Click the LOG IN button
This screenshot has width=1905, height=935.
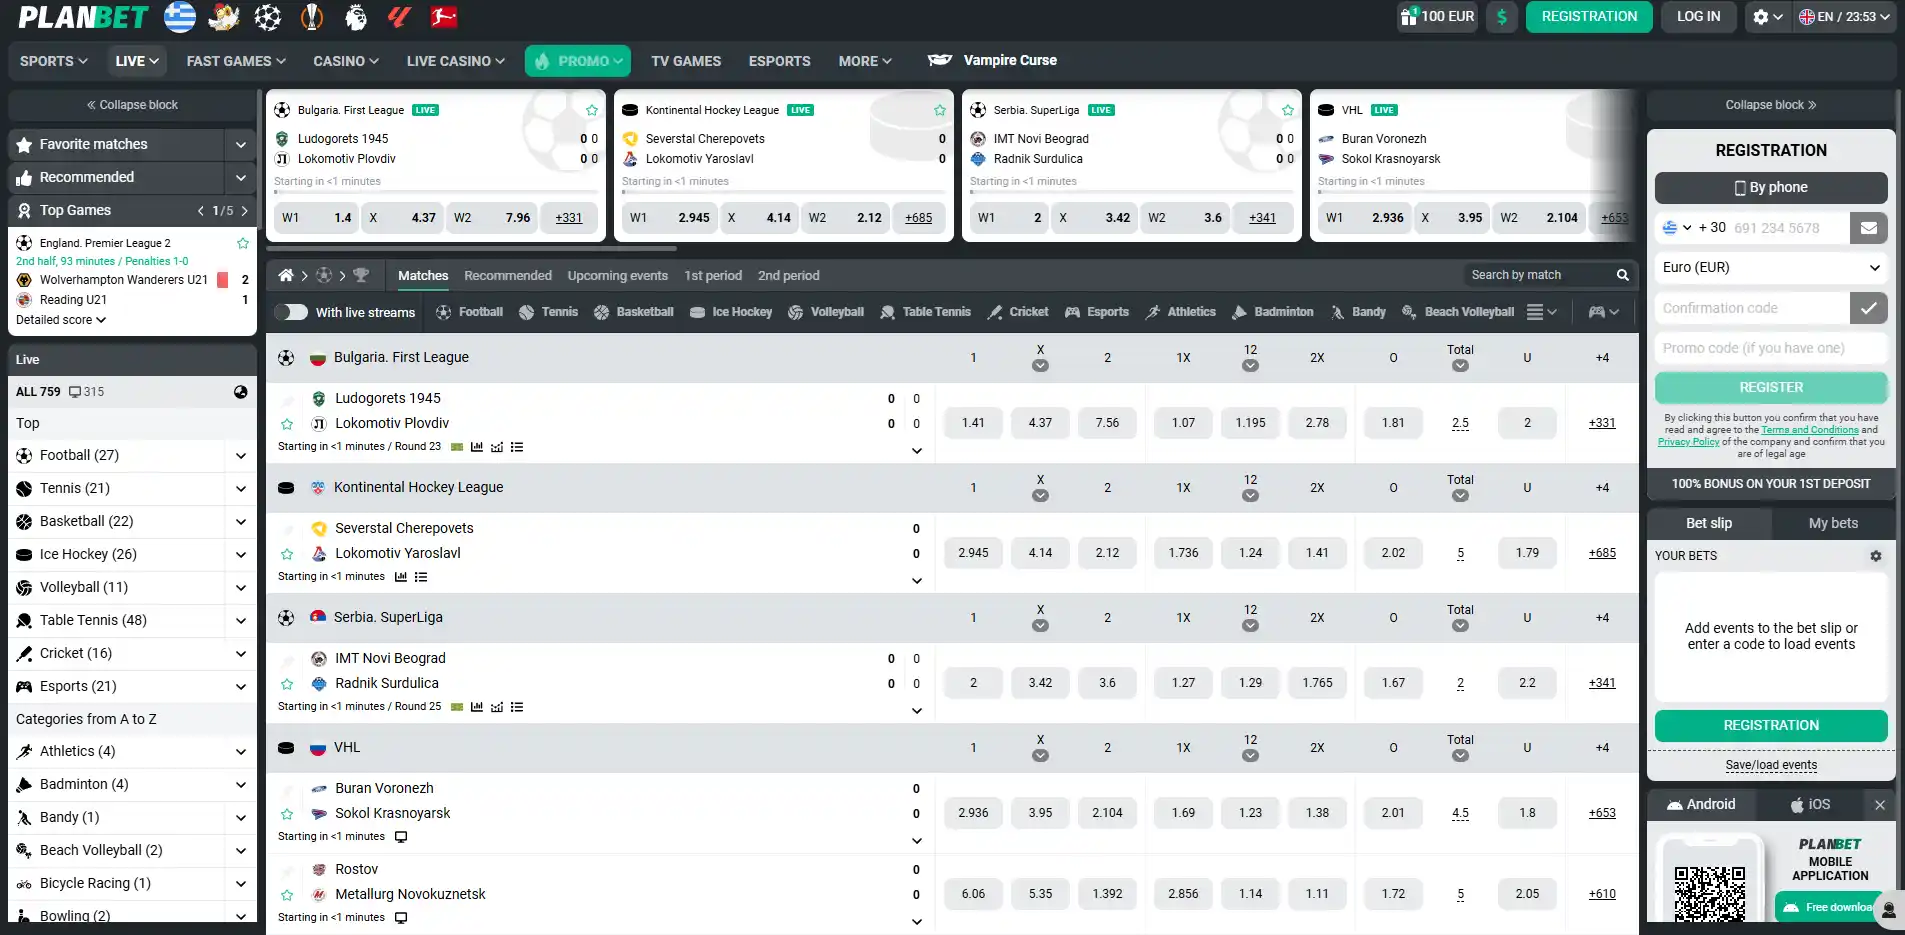[x=1699, y=17]
